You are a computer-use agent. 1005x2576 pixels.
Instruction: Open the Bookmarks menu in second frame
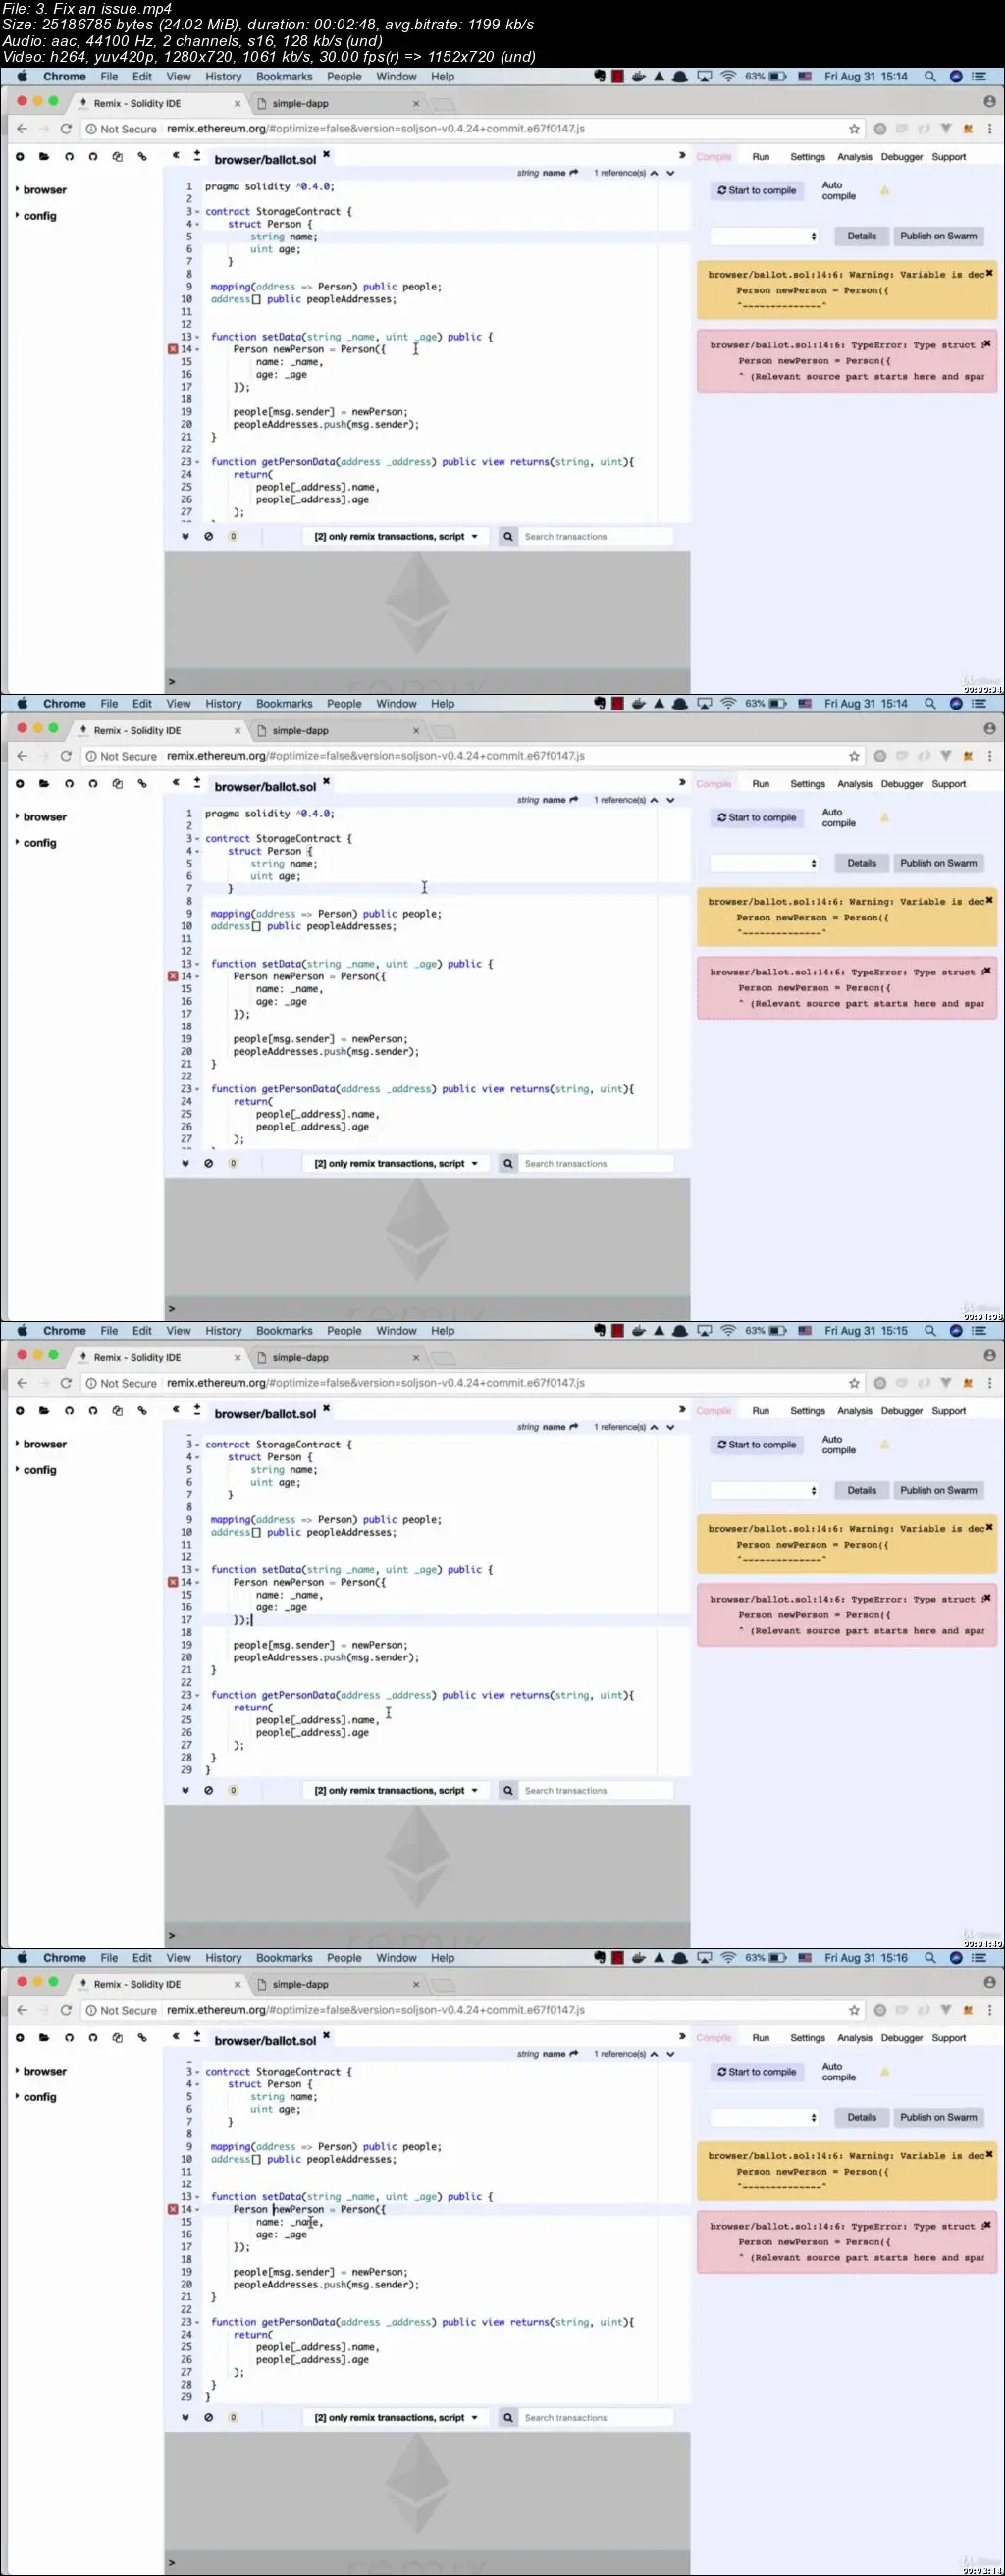(284, 704)
